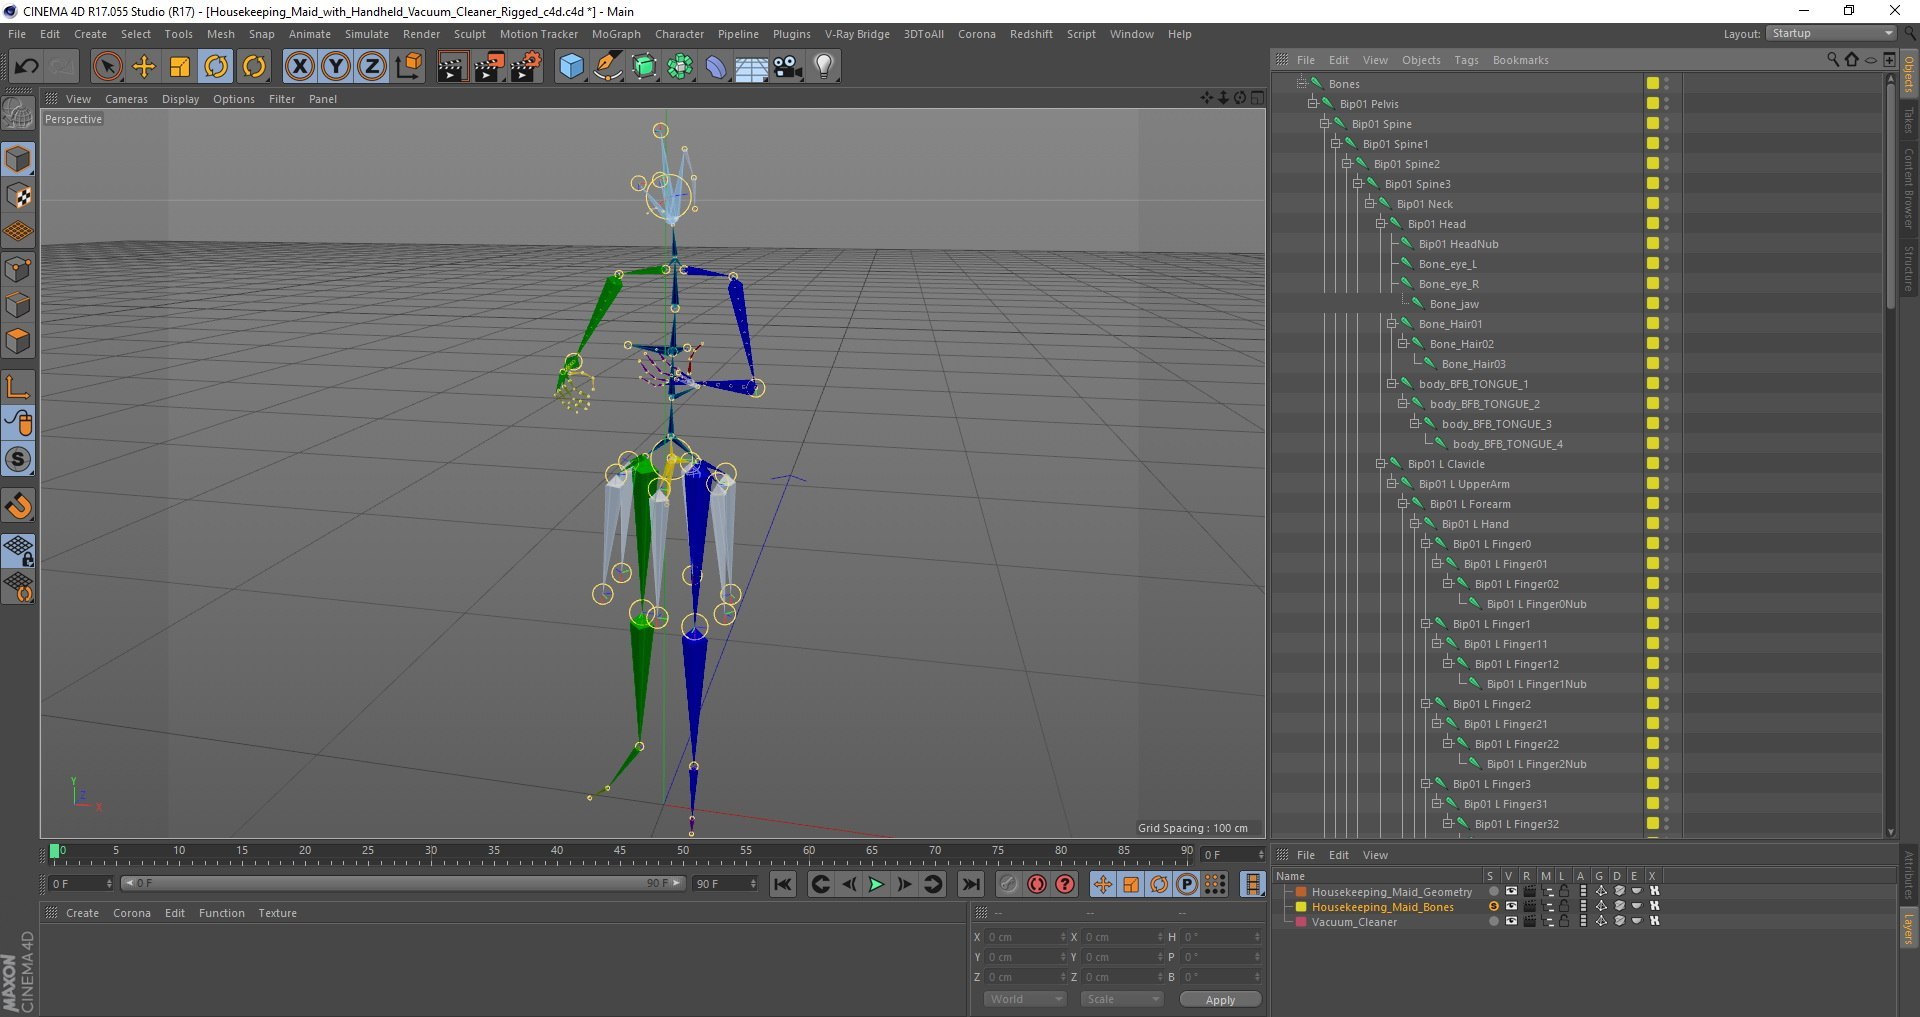1920x1017 pixels.
Task: Toggle lock on Housekeeping_Maid_Bones layer
Action: pyautogui.click(x=1563, y=906)
